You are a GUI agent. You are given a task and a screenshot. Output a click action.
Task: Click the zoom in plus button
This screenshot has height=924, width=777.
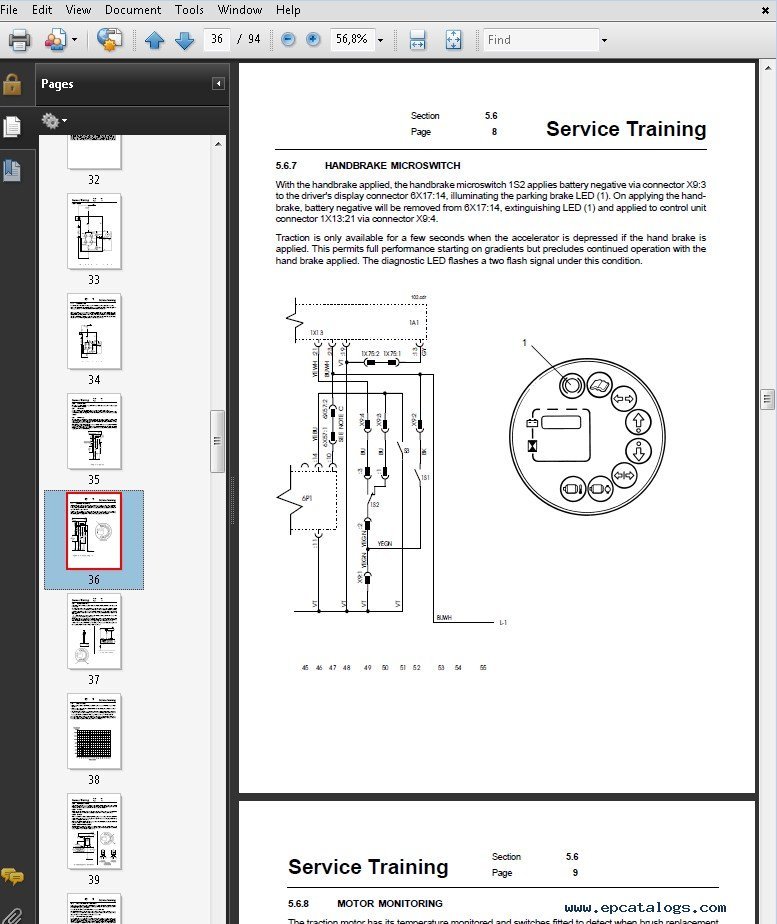click(x=313, y=39)
